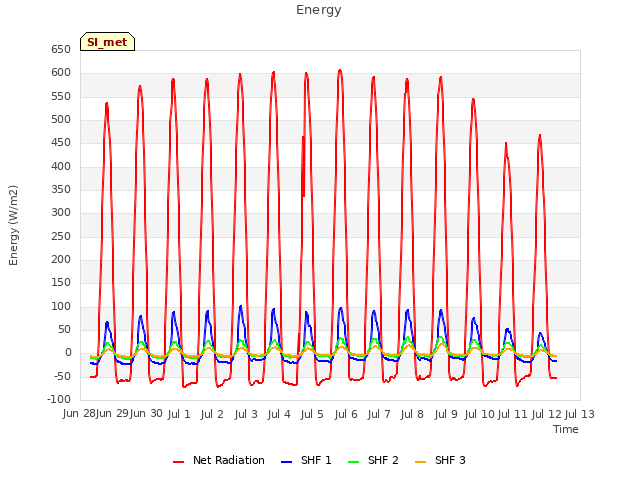This screenshot has height=480, width=640.
Task: Select the Net Radiation legend entry
Action: 219,460
